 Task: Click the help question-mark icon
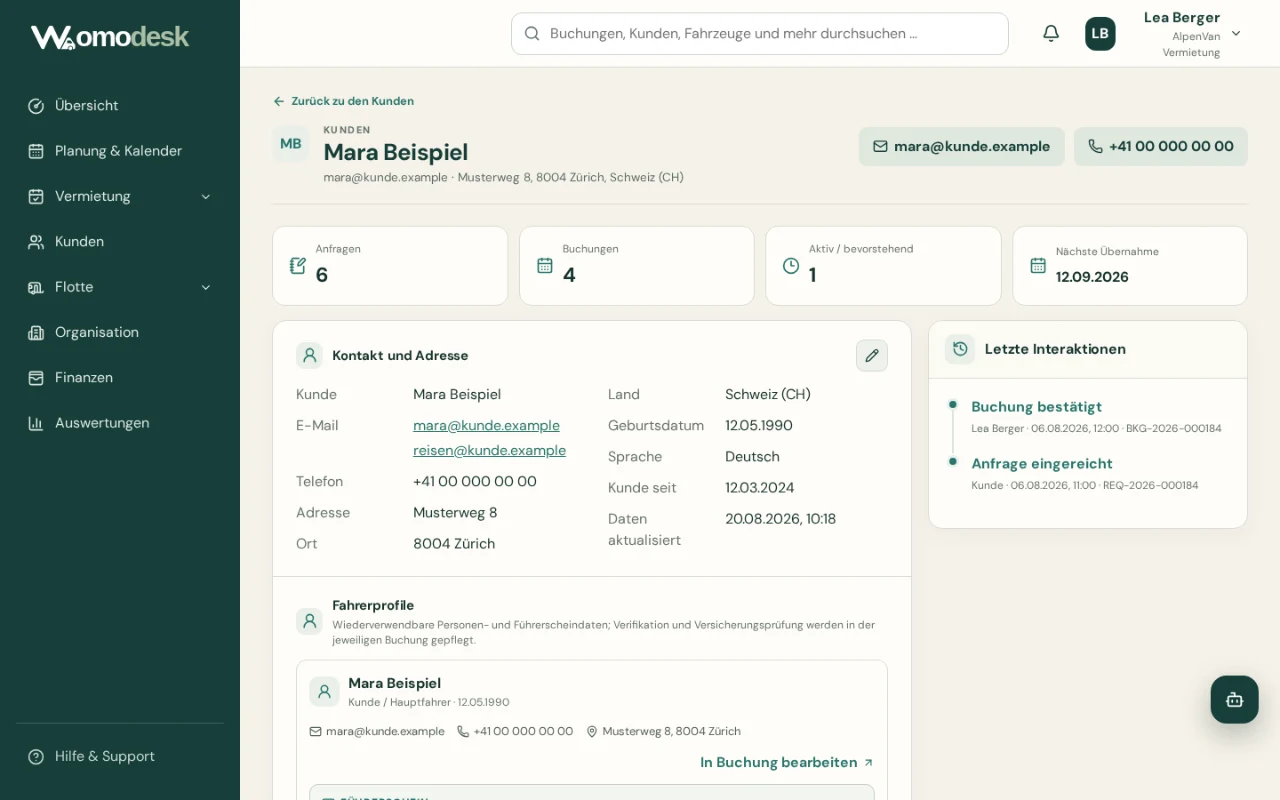pyautogui.click(x=36, y=756)
